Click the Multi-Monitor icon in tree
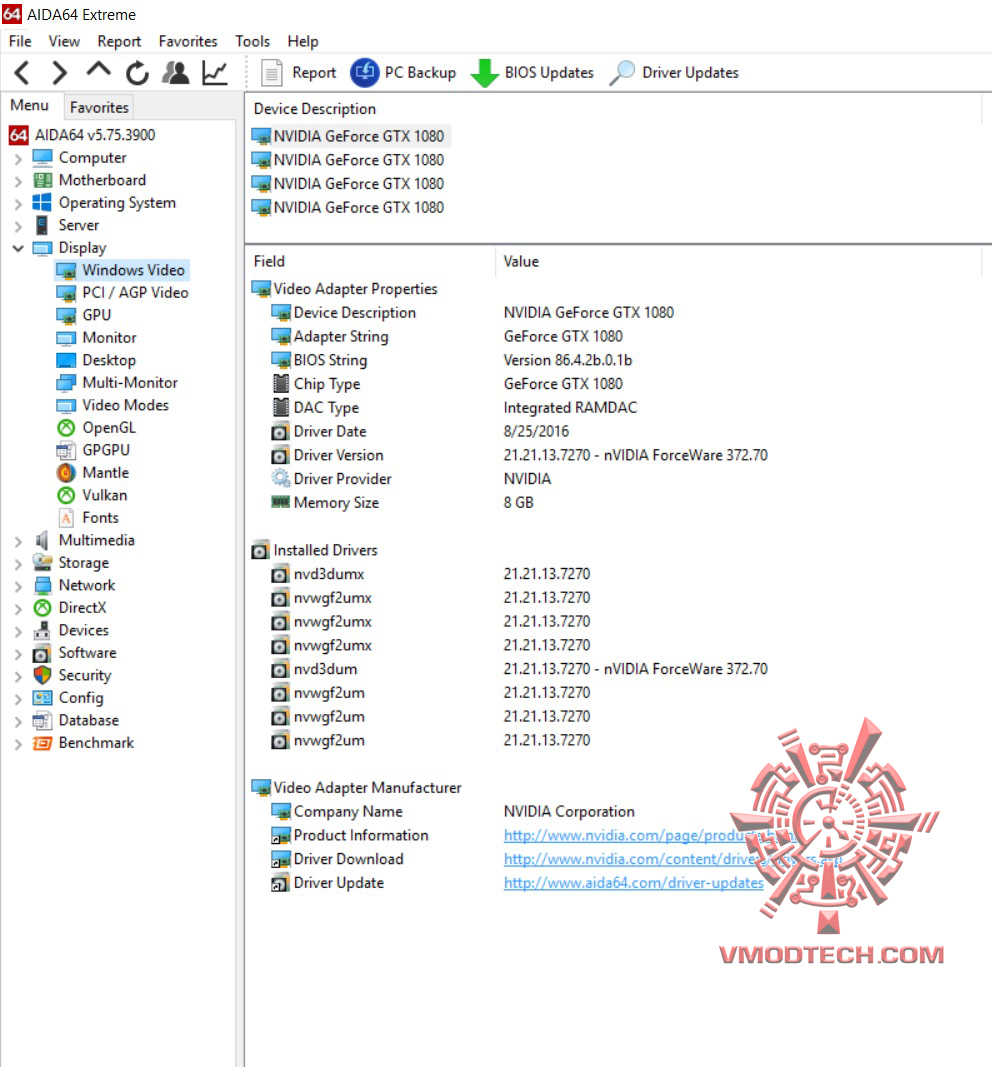 click(x=66, y=383)
